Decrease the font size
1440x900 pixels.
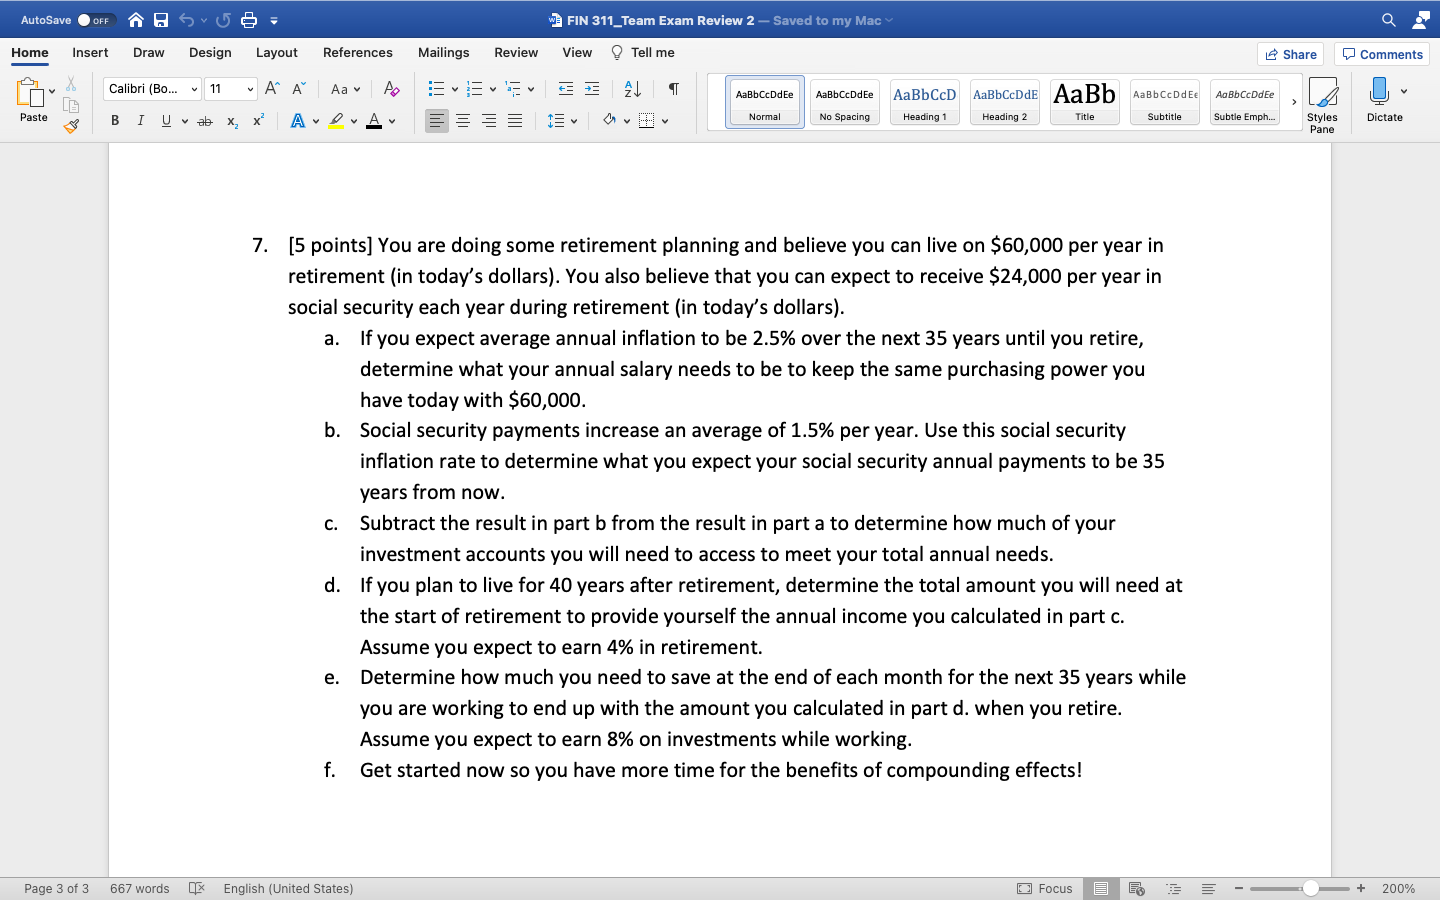pos(298,89)
